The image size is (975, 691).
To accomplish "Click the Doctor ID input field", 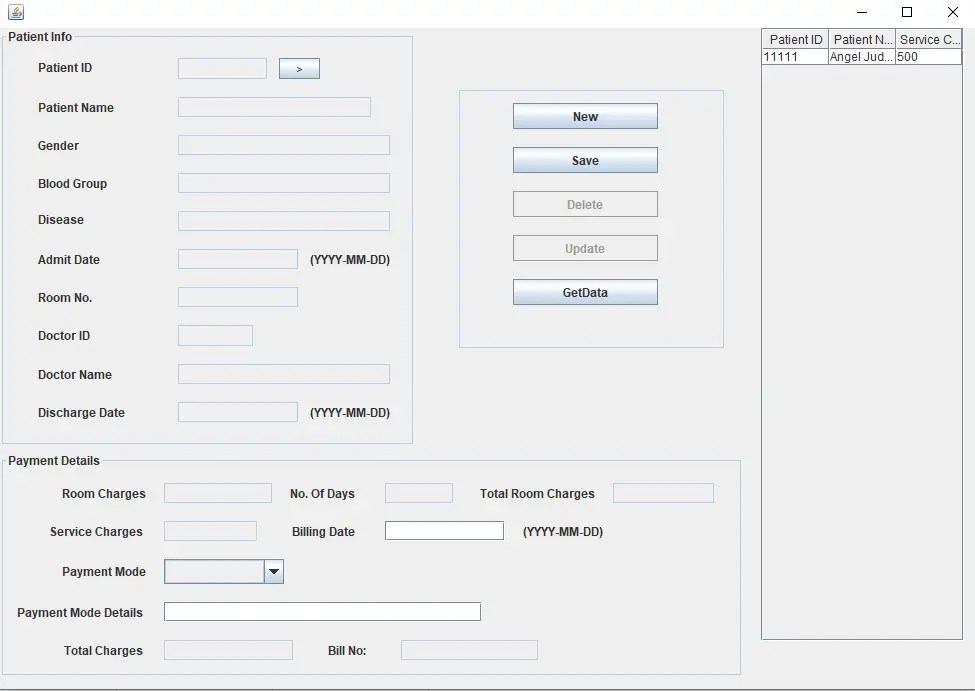I will (x=215, y=335).
